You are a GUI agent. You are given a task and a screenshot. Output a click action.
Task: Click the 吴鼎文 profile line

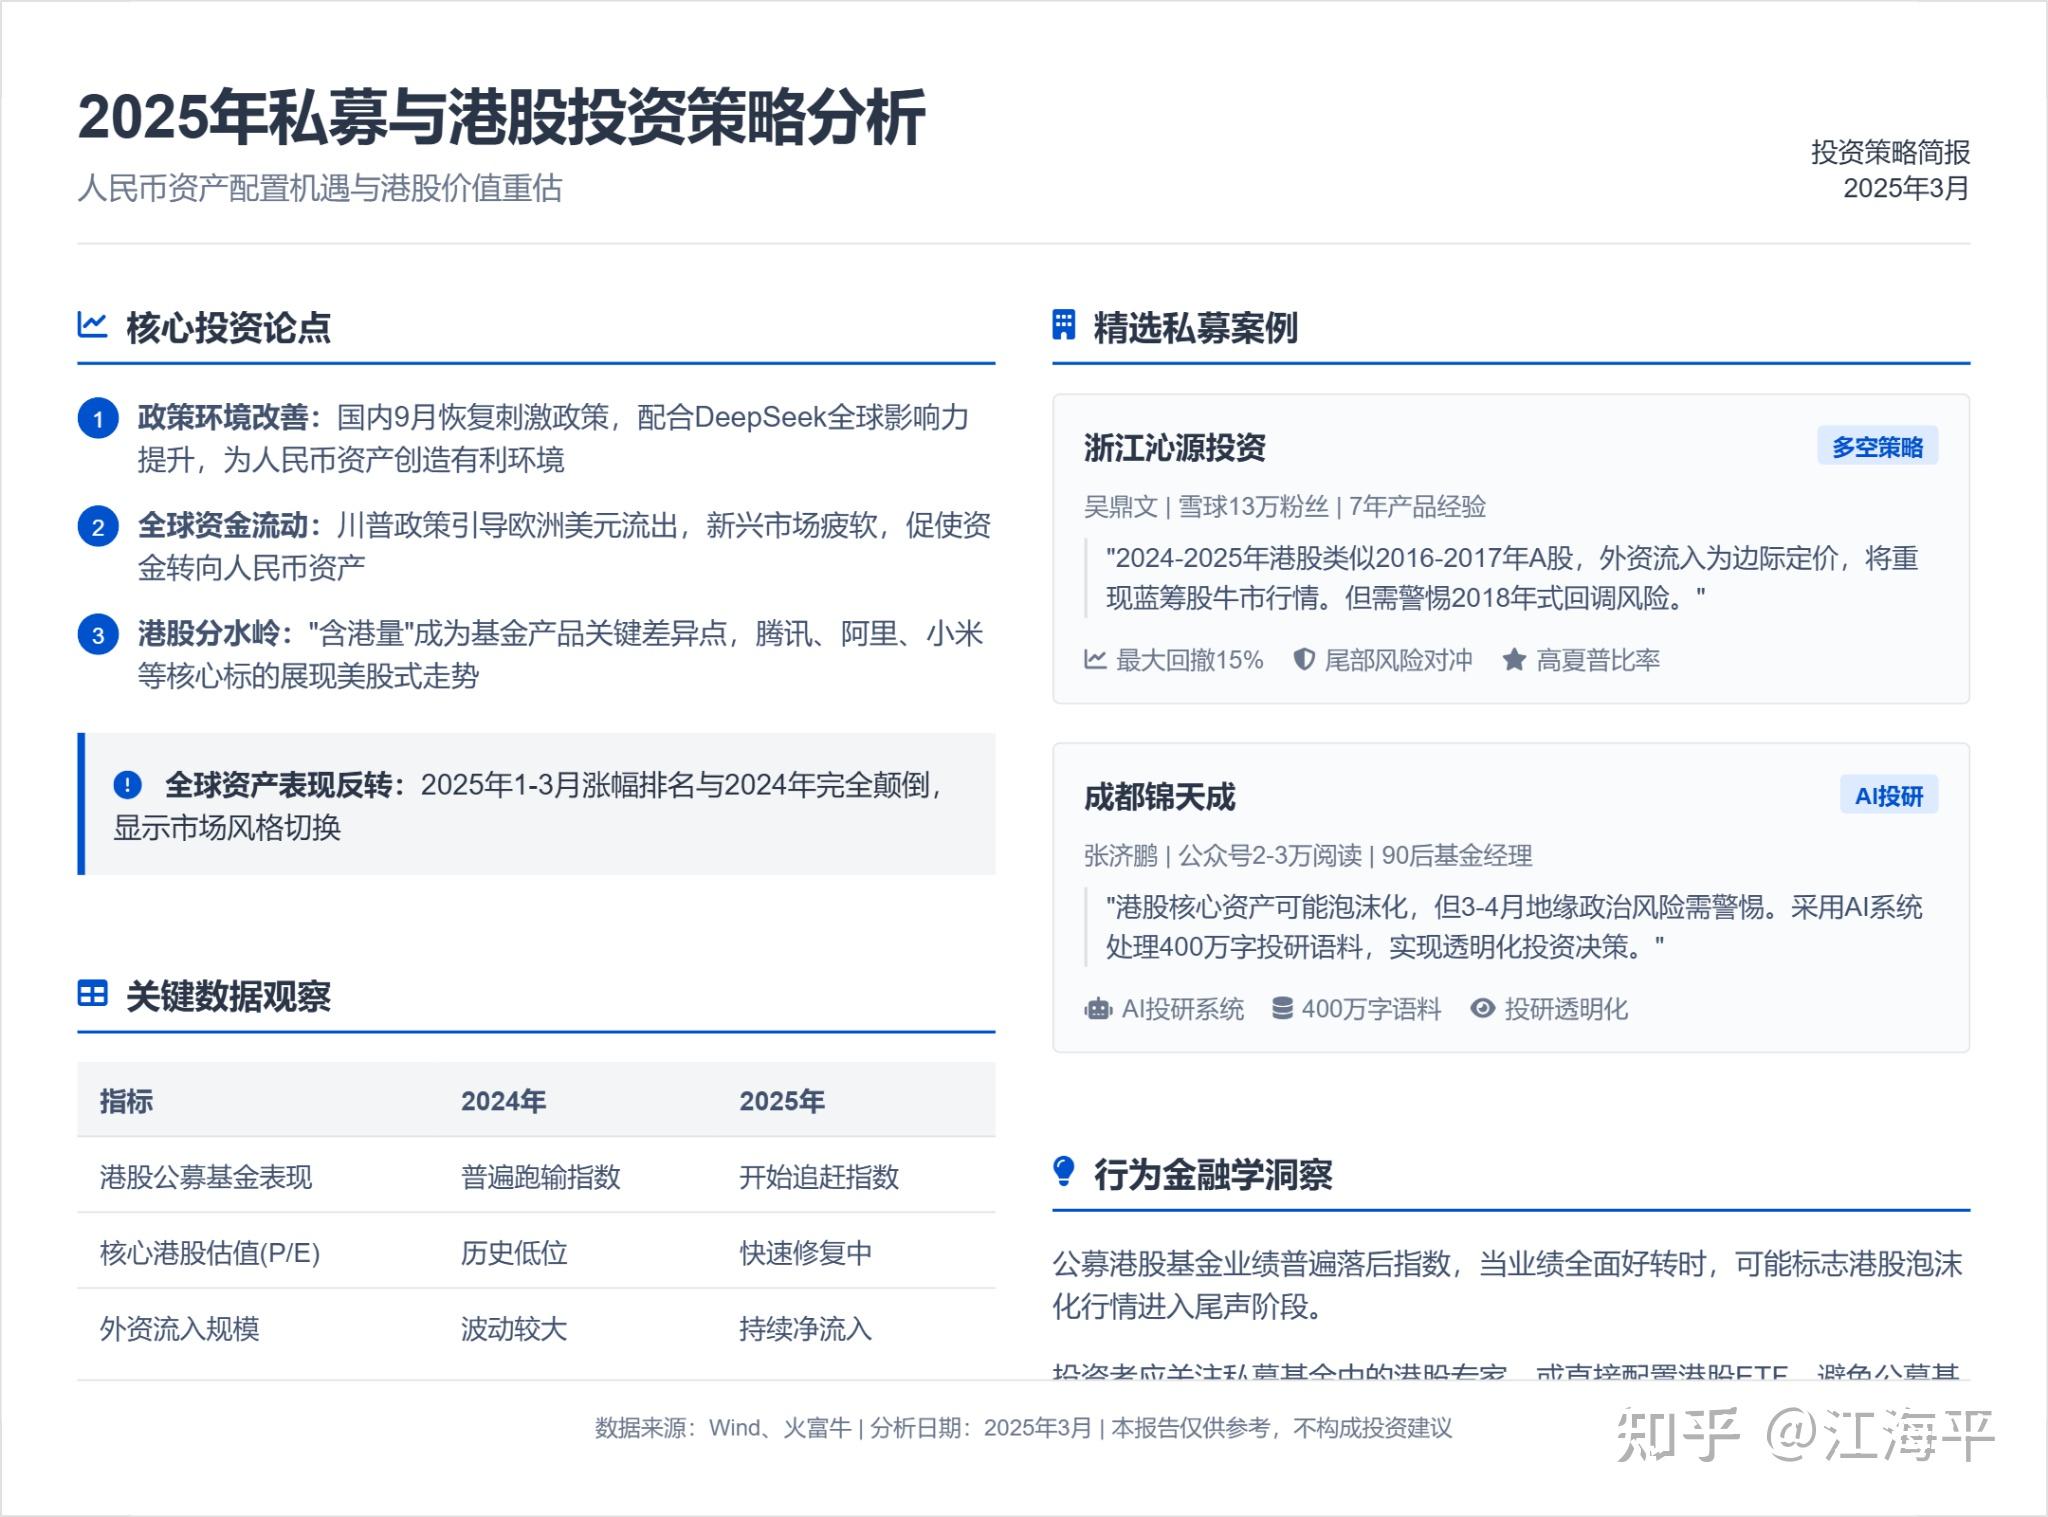coord(1285,506)
